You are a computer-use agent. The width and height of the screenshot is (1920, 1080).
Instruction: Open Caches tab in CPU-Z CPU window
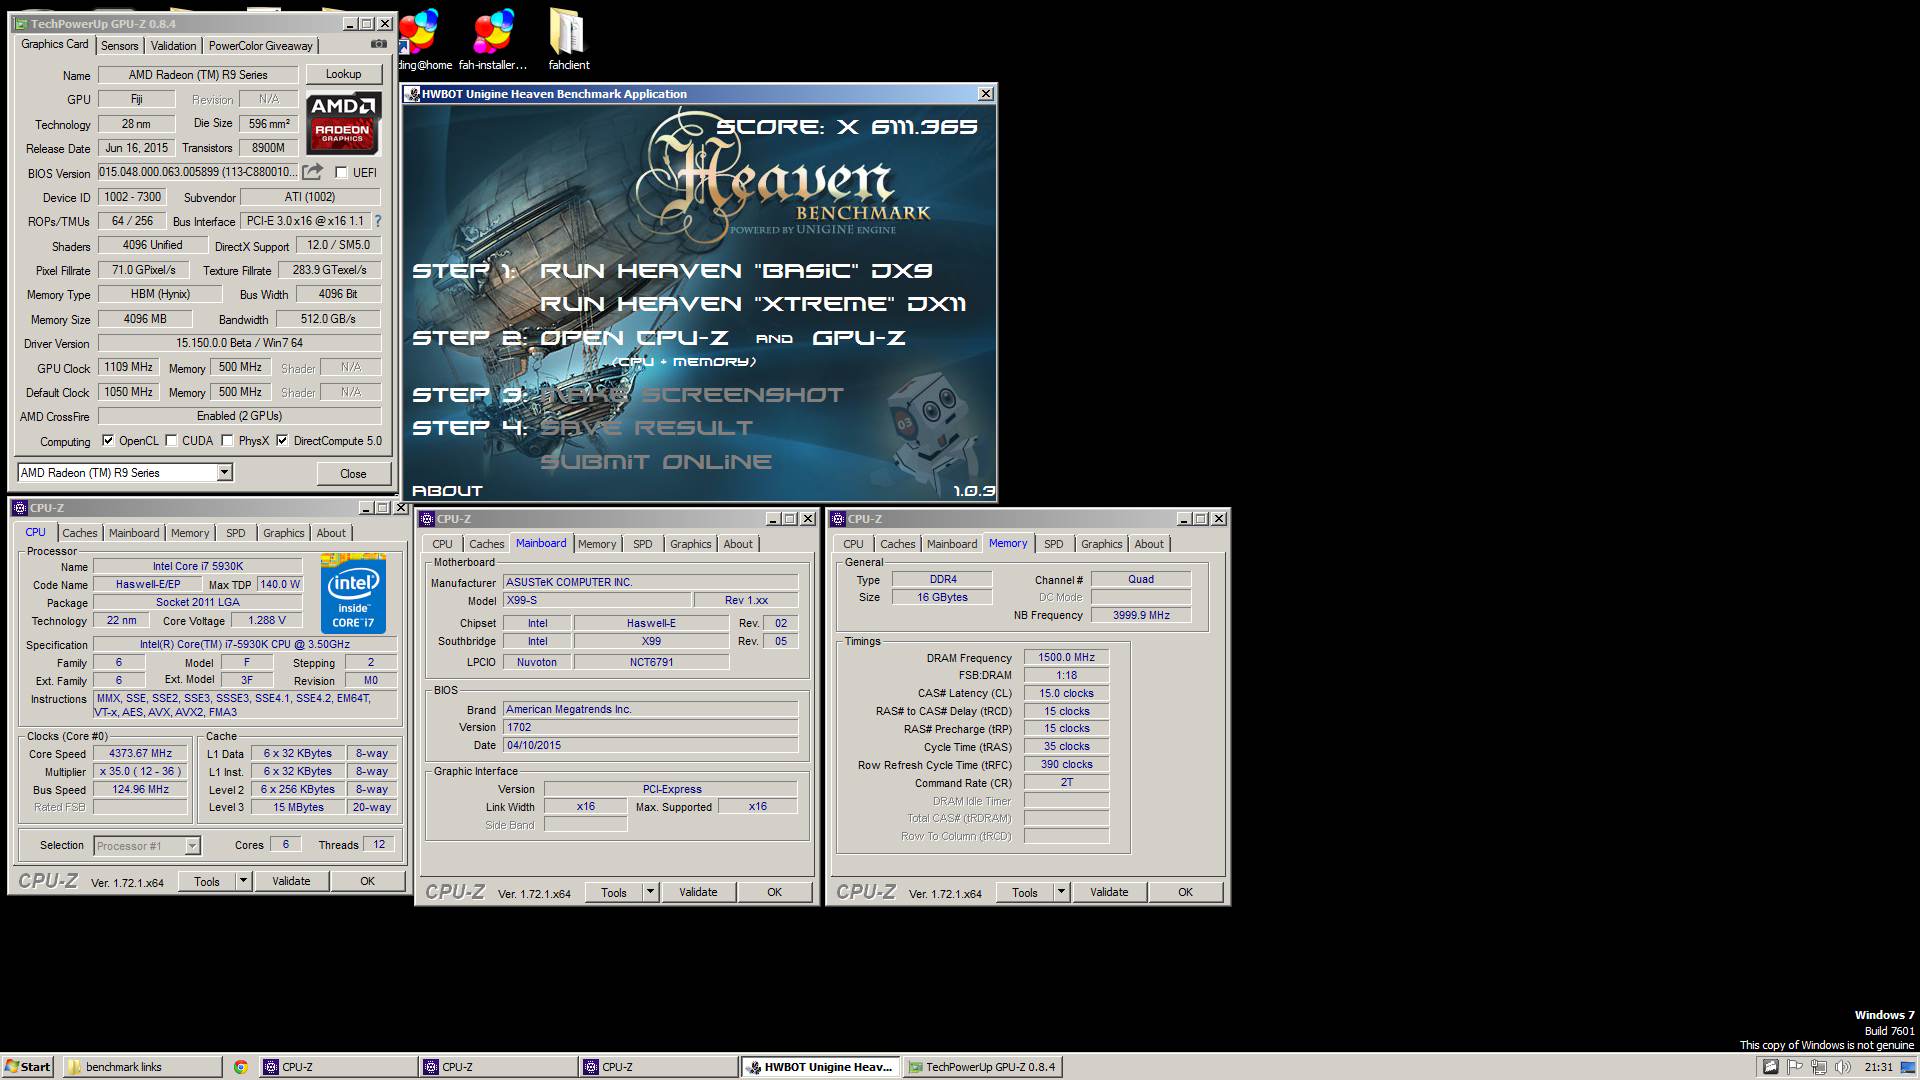pyautogui.click(x=80, y=533)
